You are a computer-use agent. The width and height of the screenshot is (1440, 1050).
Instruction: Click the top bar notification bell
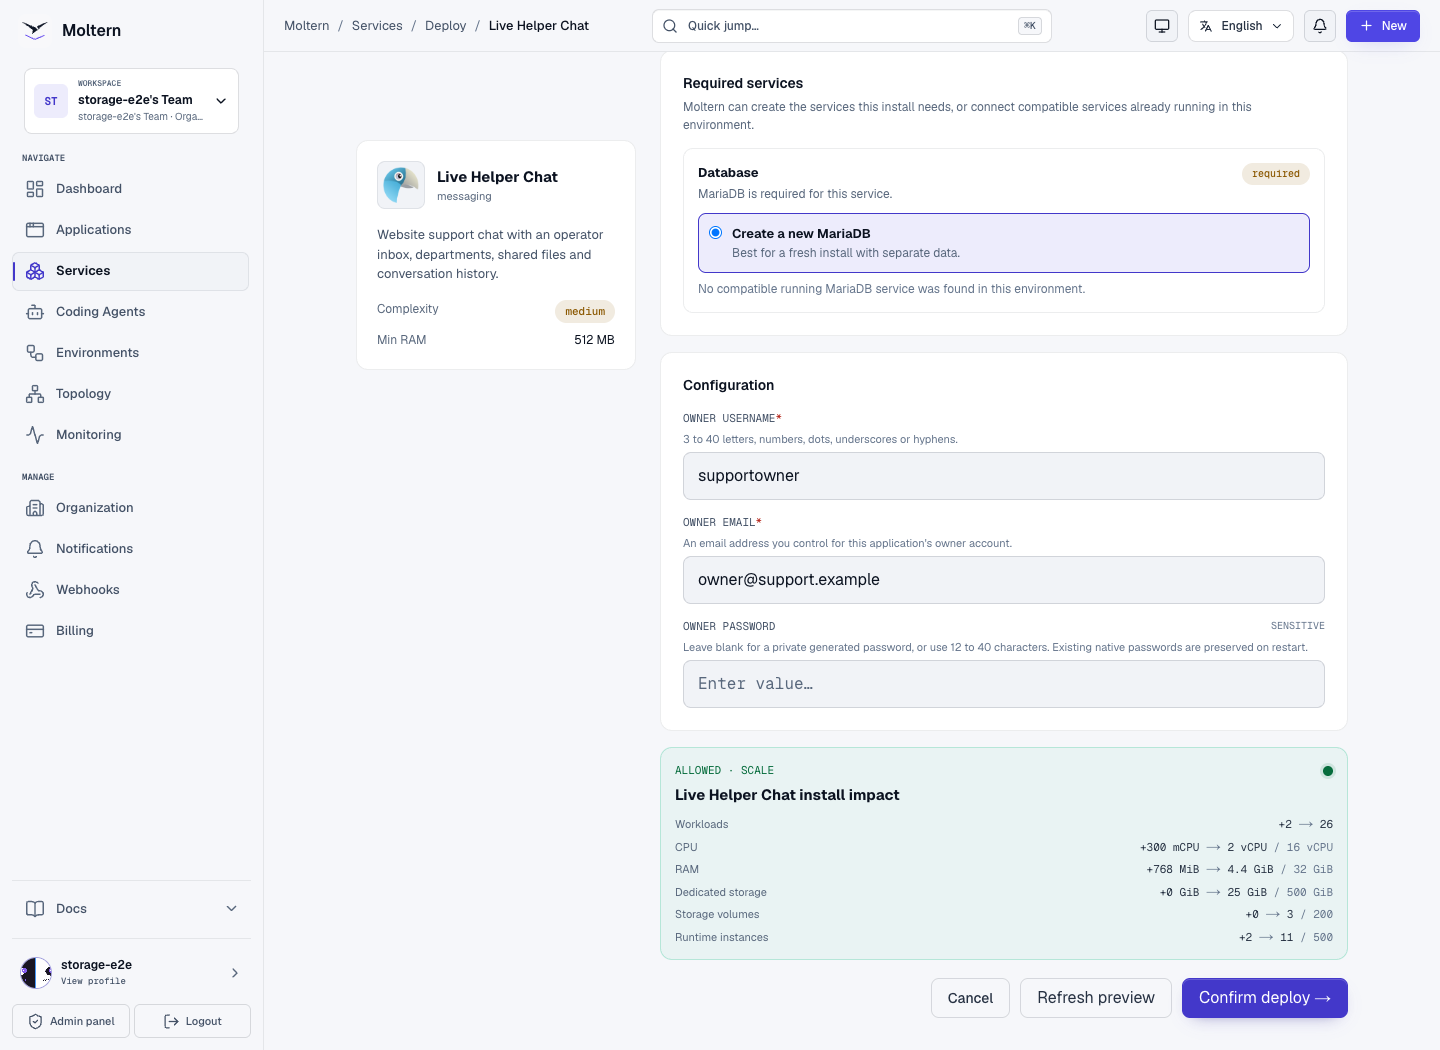point(1320,26)
